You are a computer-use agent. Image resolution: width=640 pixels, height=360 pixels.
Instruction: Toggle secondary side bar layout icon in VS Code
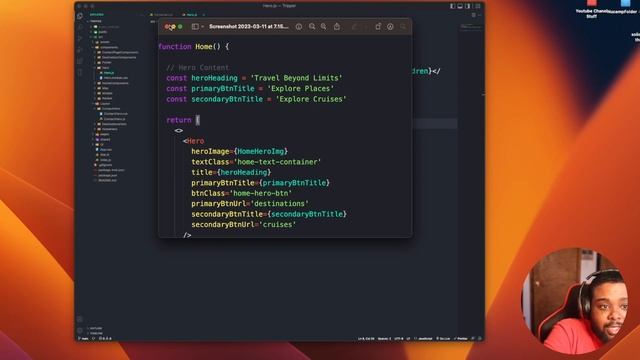(x=468, y=6)
